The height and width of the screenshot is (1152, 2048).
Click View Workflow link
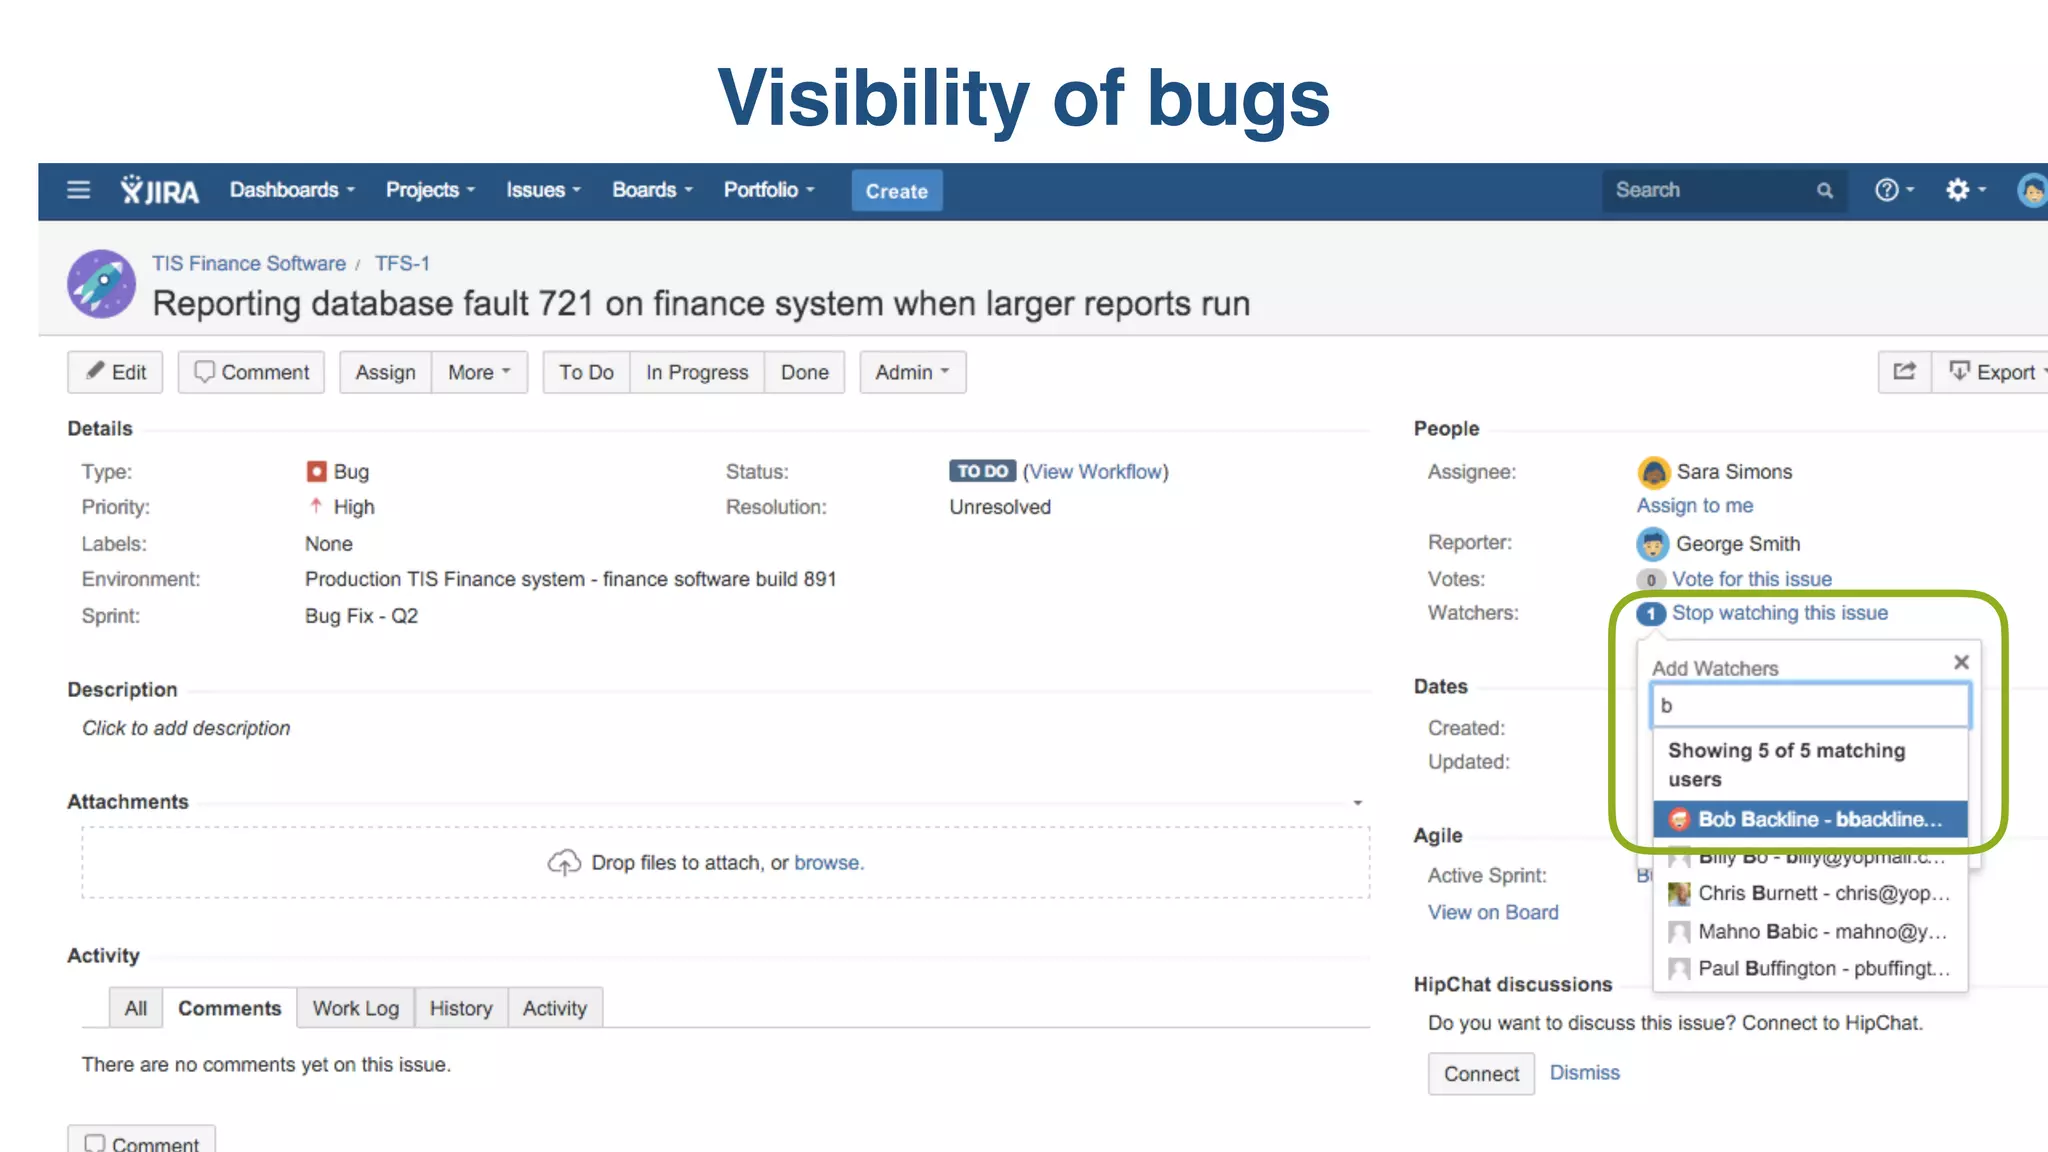1095,471
